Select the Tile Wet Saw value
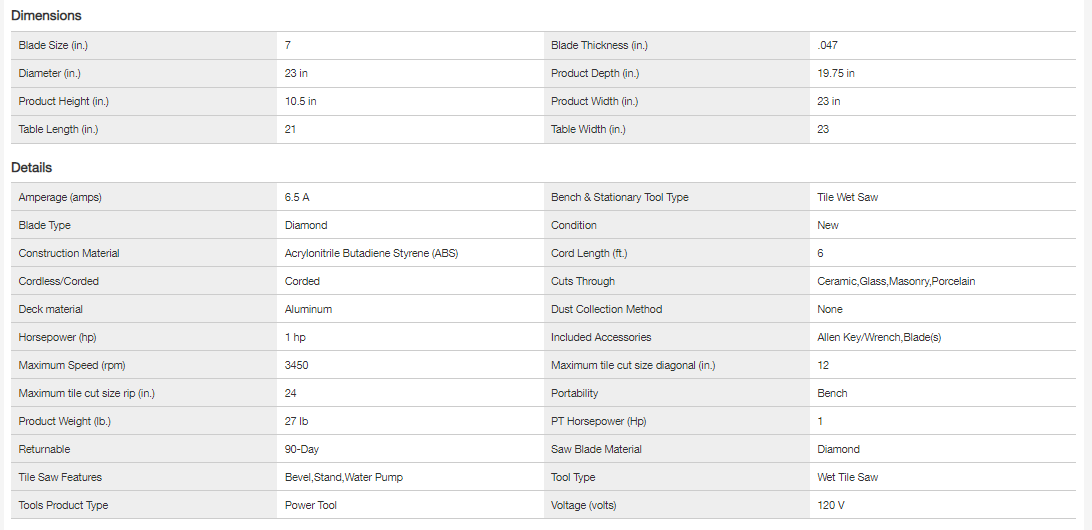The width and height of the screenshot is (1092, 530). pos(847,197)
